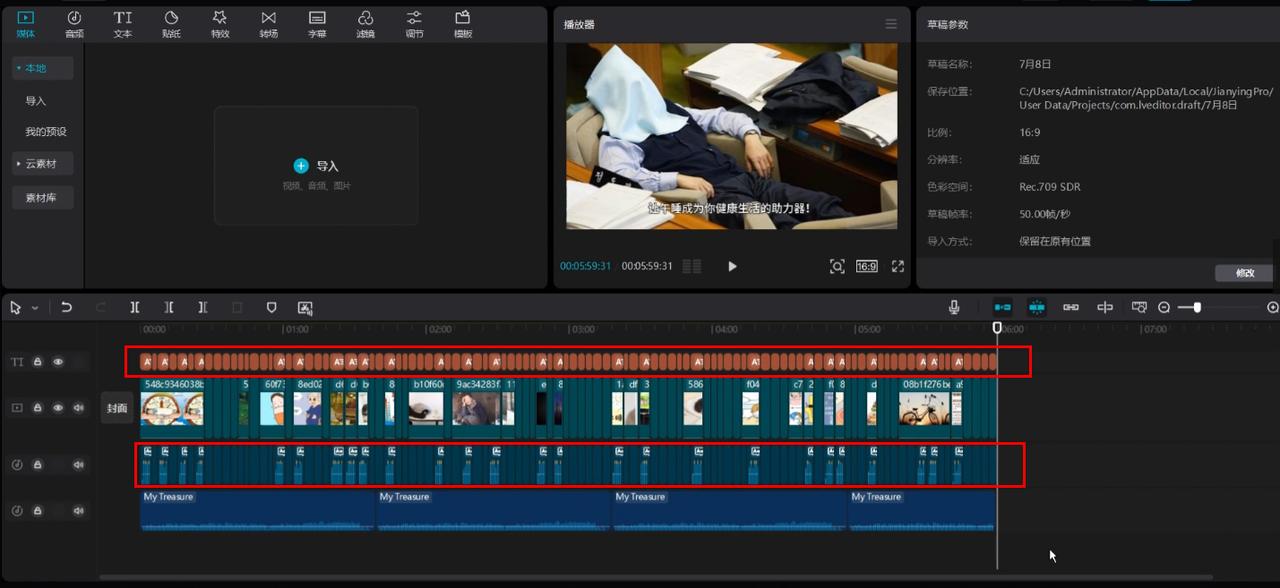This screenshot has height=588, width=1280.
Task: Add a marker with the shield icon
Action: (x=271, y=308)
